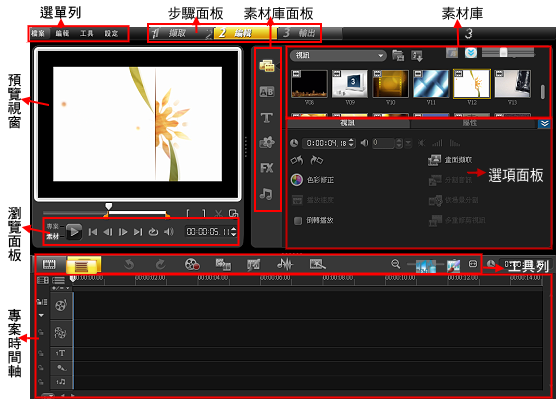Toggle mute icon in options panel
This screenshot has width=556, height=399.
(x=421, y=143)
